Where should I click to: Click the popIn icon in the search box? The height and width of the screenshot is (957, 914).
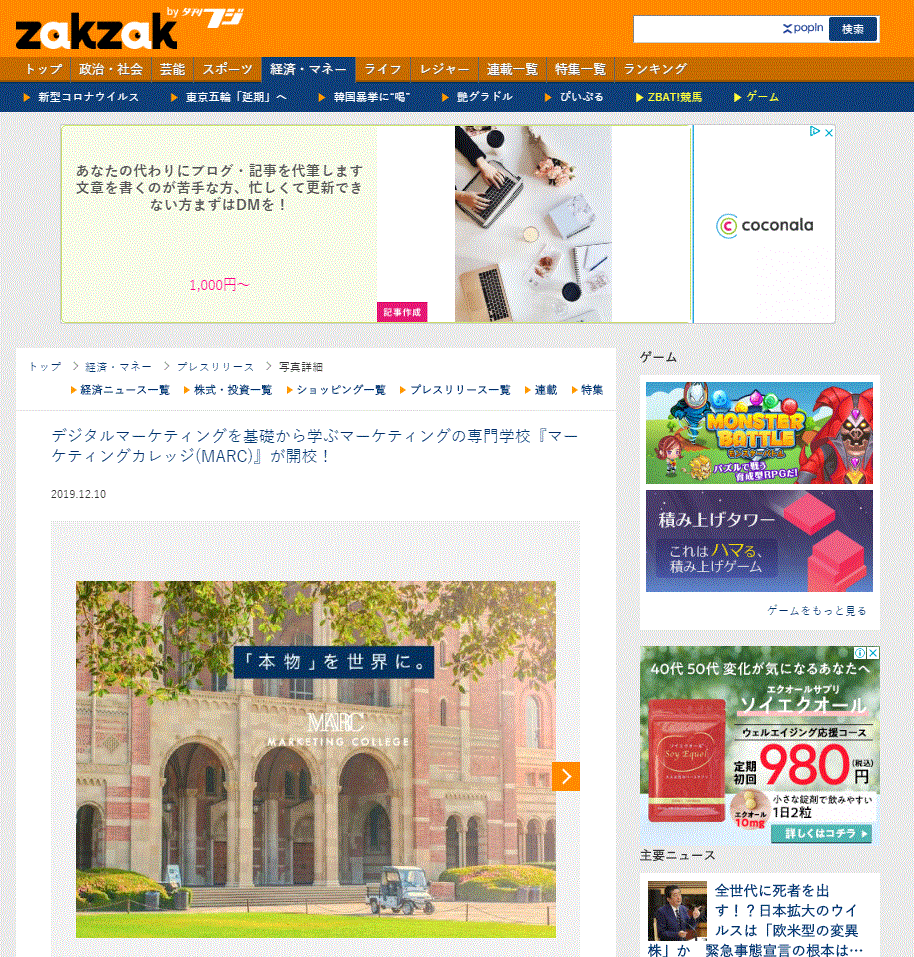799,29
